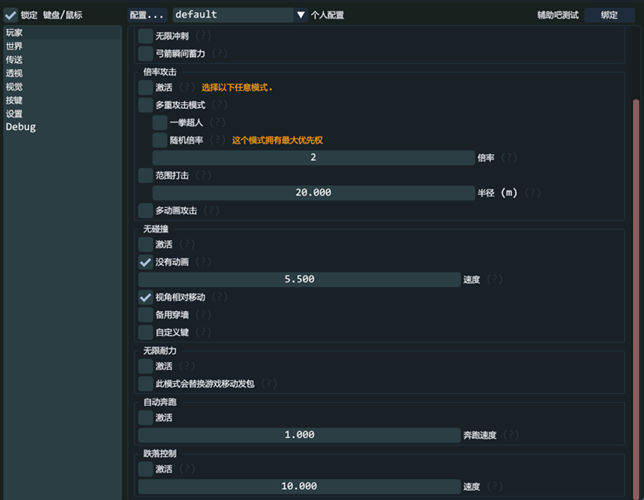Open the 设置 sidebar section
Screen dimensions: 644x500
(15, 114)
